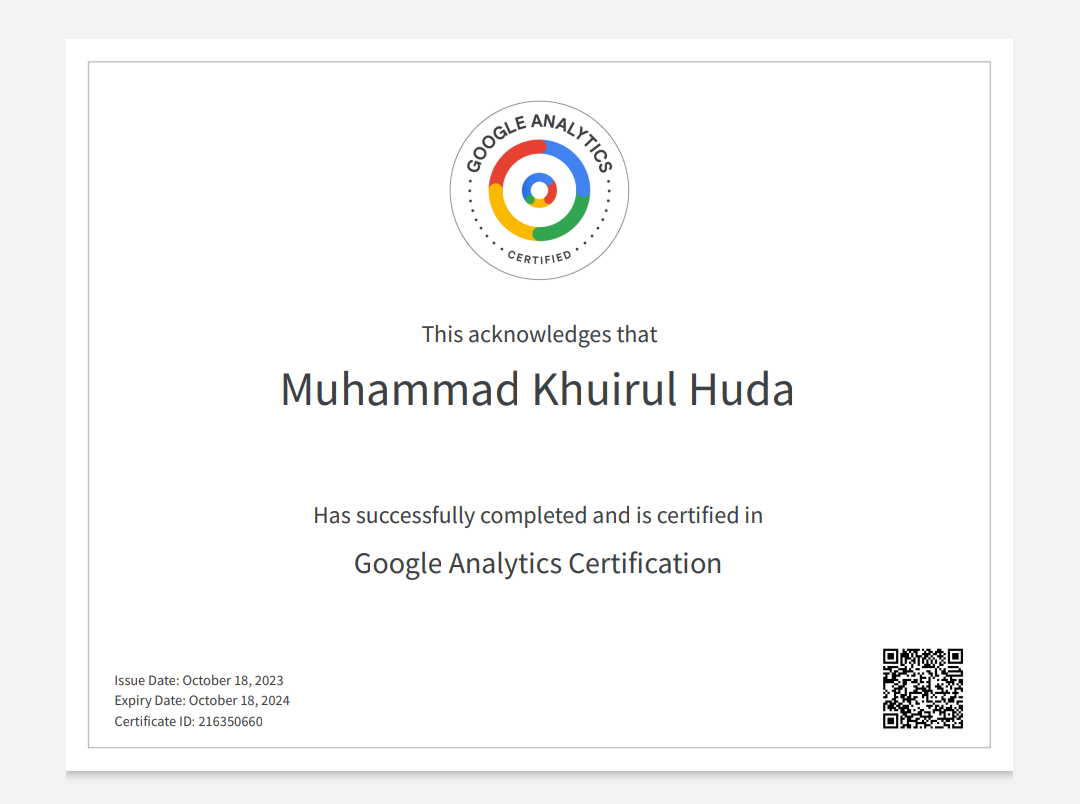The height and width of the screenshot is (804, 1080).
Task: Click the Has successfully completed line
Action: (x=539, y=515)
